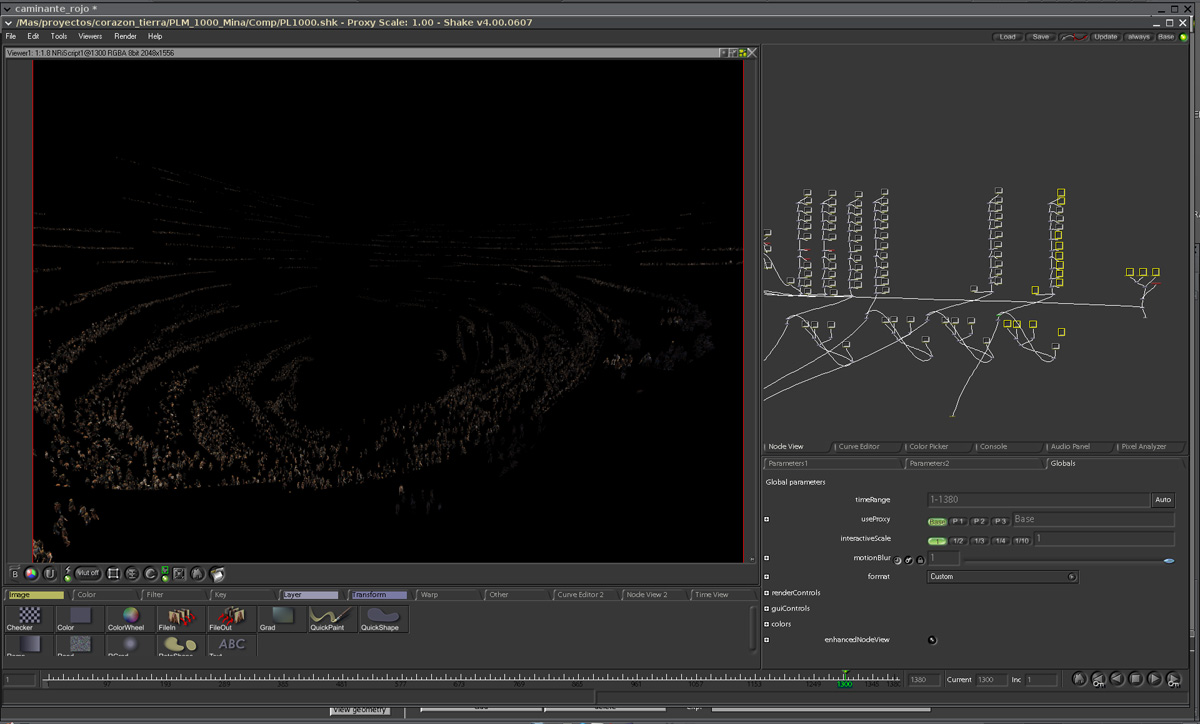Click the viewer flipbook launch button
Viewport: 1200px width, 724px height.
[x=217, y=574]
